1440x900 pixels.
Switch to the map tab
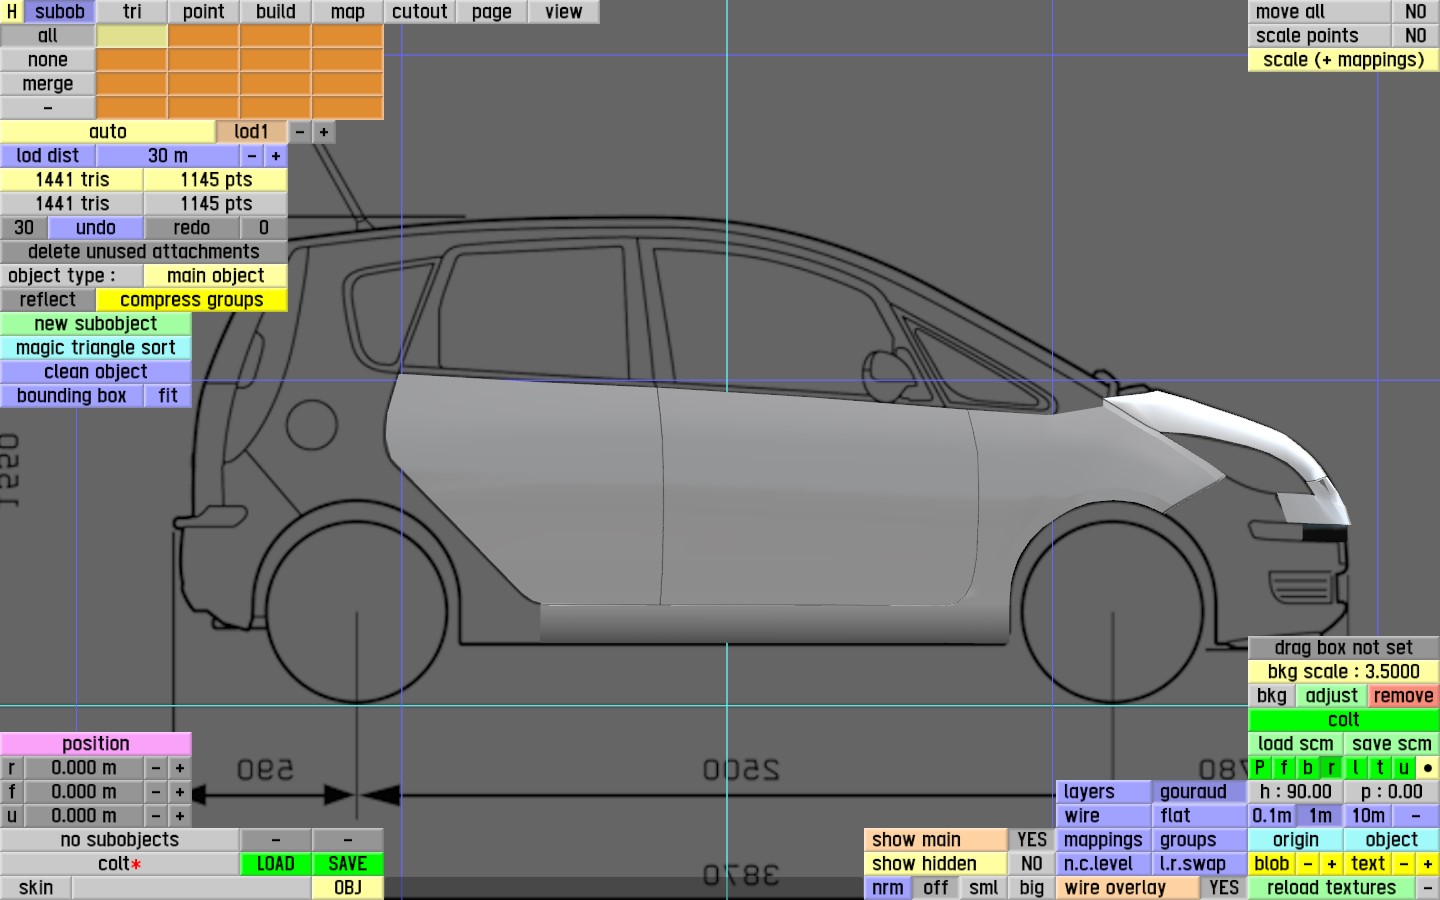[x=348, y=12]
